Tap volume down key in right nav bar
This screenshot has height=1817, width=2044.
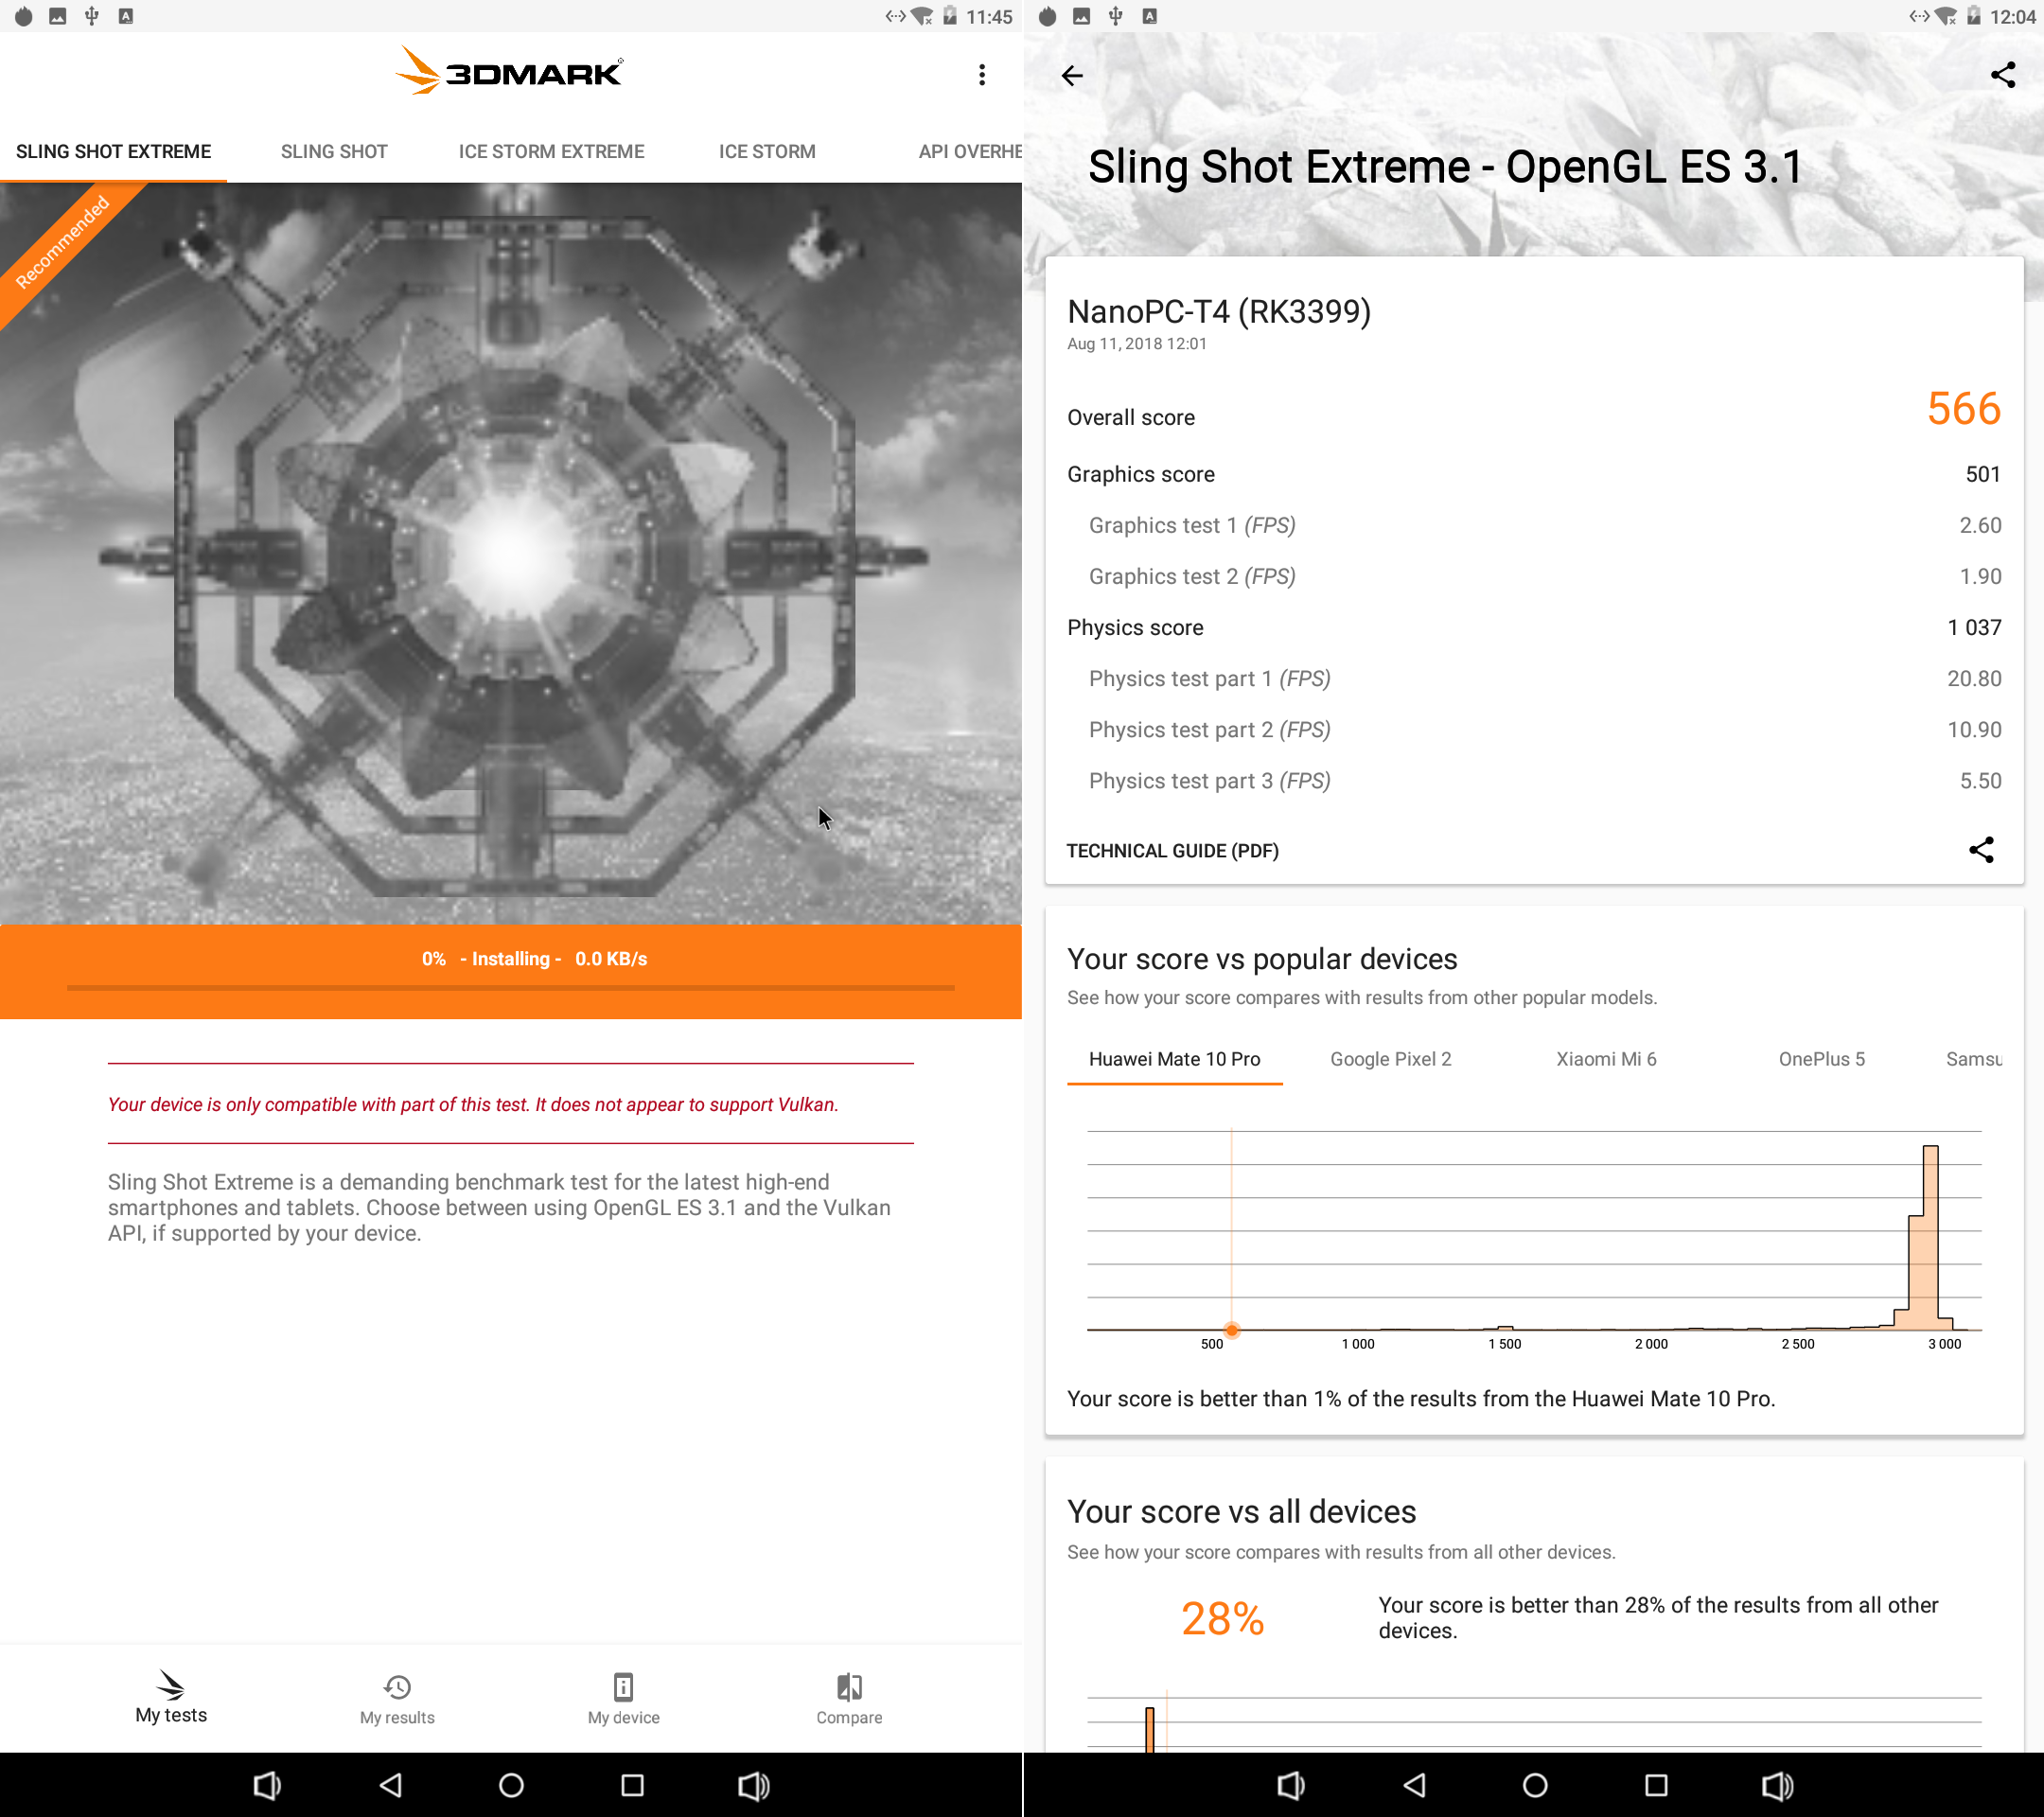(x=1291, y=1785)
